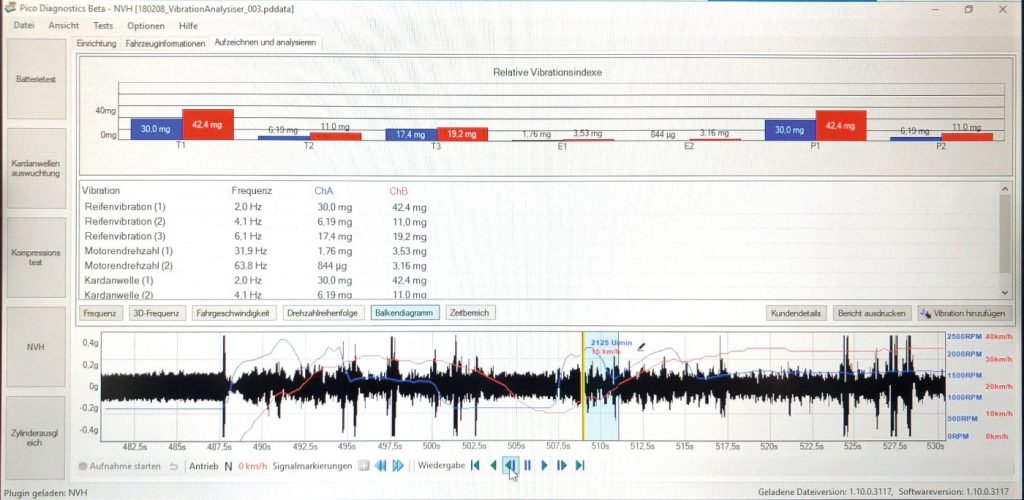
Task: Select the Zeitbereich view
Action: point(470,313)
